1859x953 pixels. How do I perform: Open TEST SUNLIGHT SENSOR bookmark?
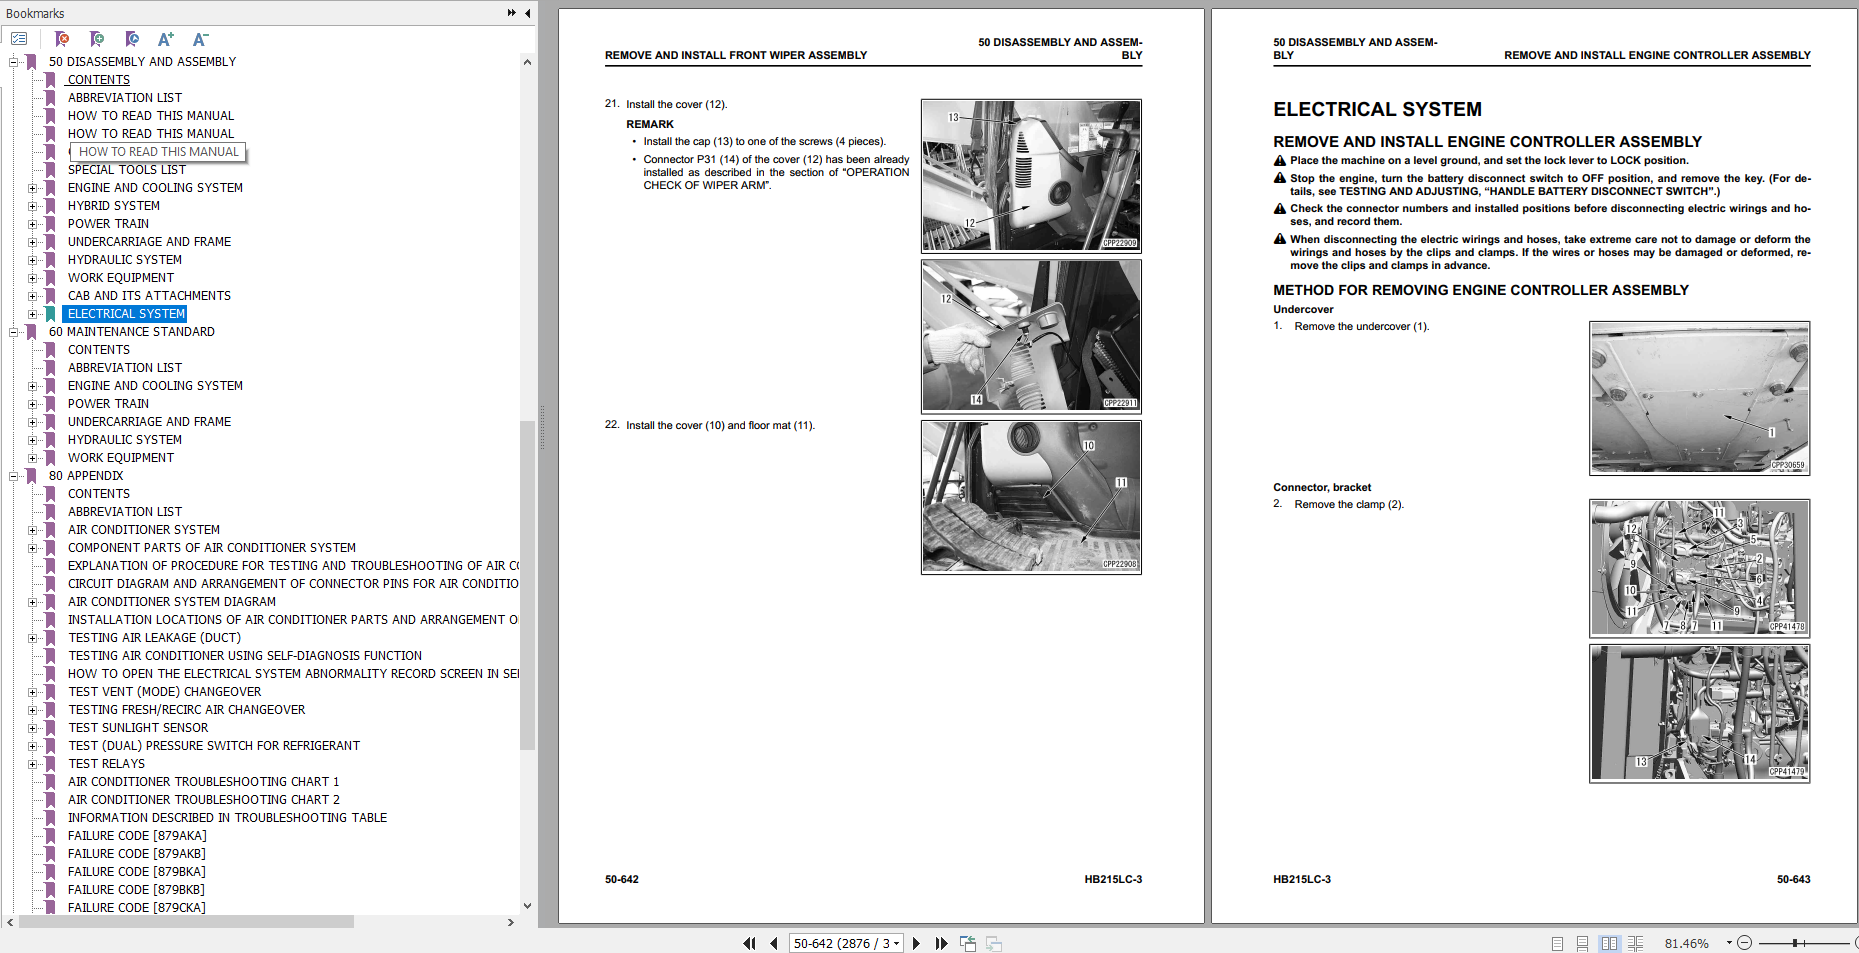pyautogui.click(x=138, y=727)
